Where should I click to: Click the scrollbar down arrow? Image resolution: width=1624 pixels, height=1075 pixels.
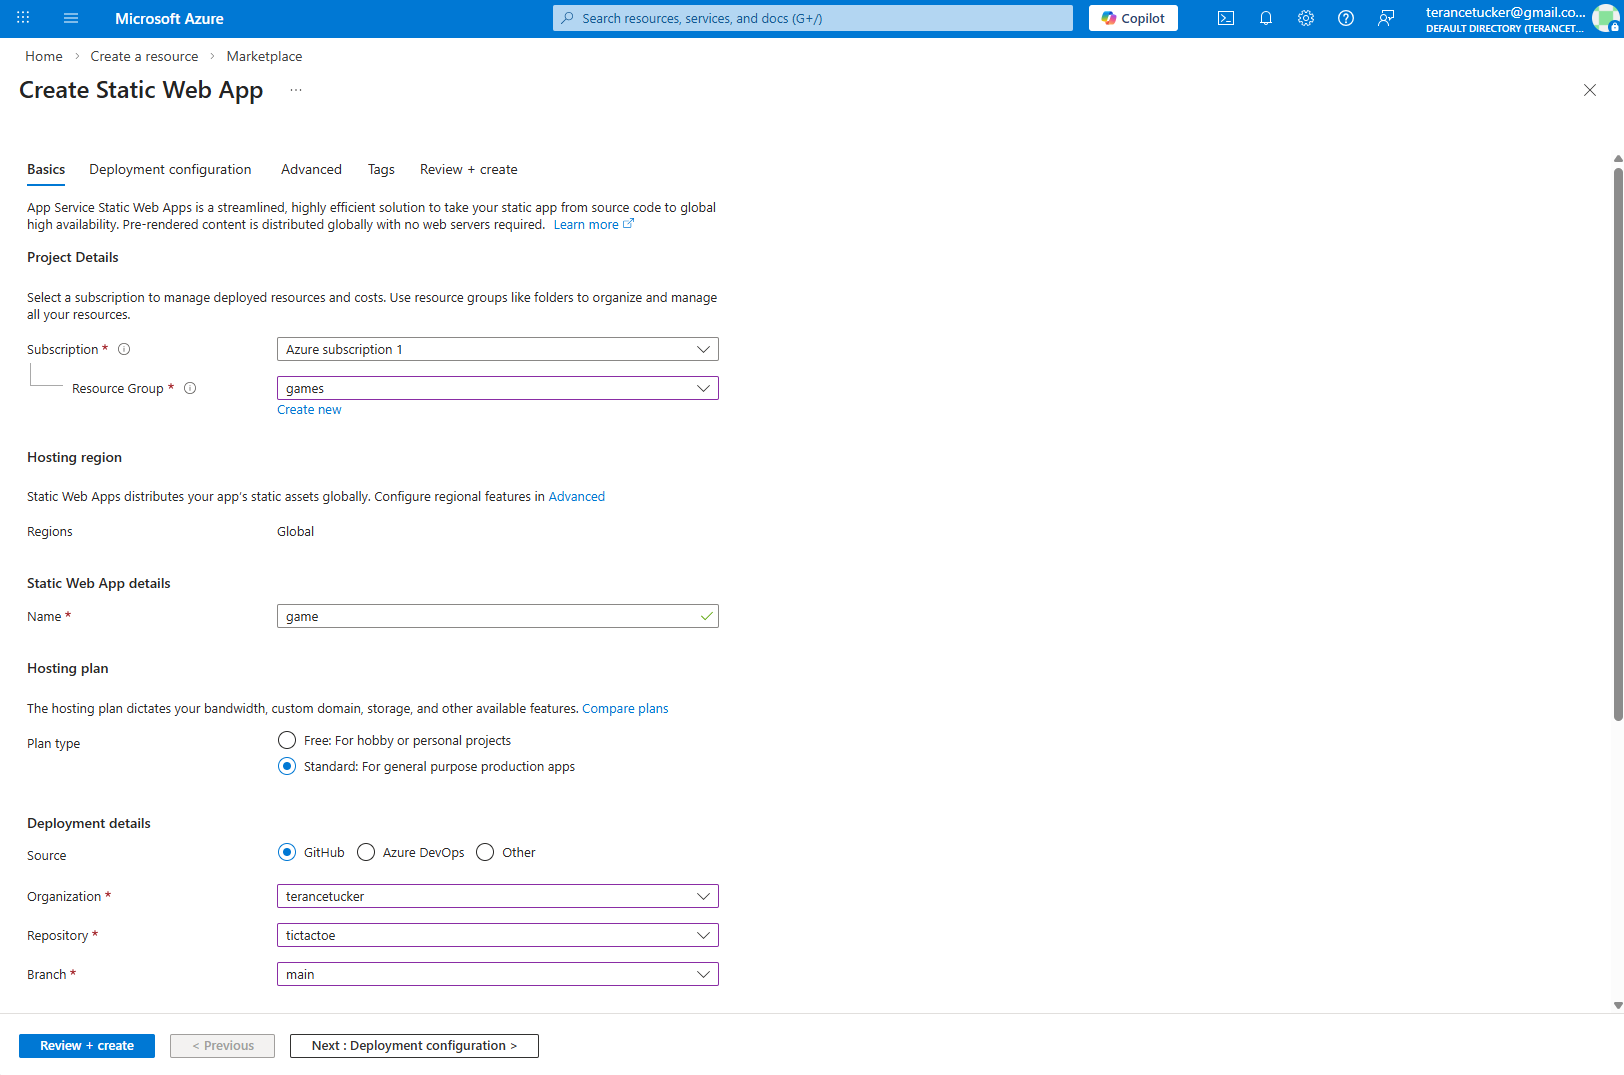pos(1618,1006)
